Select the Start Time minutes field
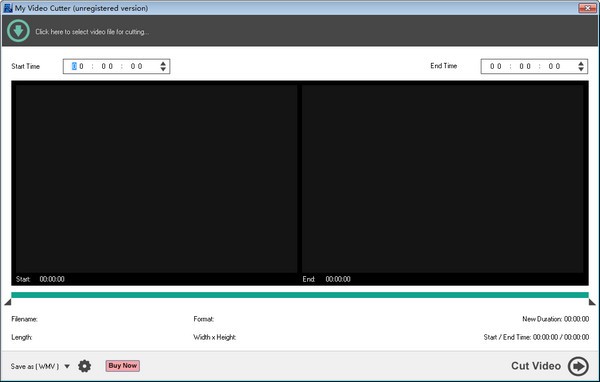Viewport: 600px width, 382px height. [x=107, y=66]
